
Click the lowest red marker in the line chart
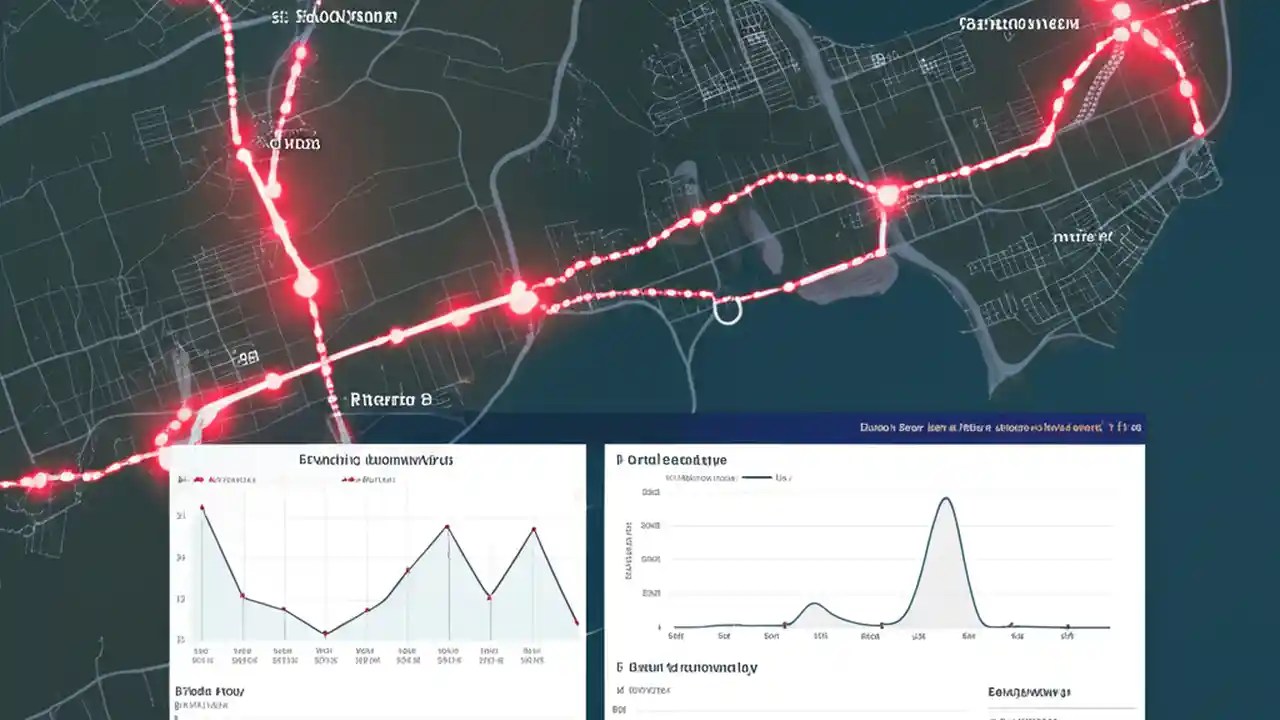point(325,633)
